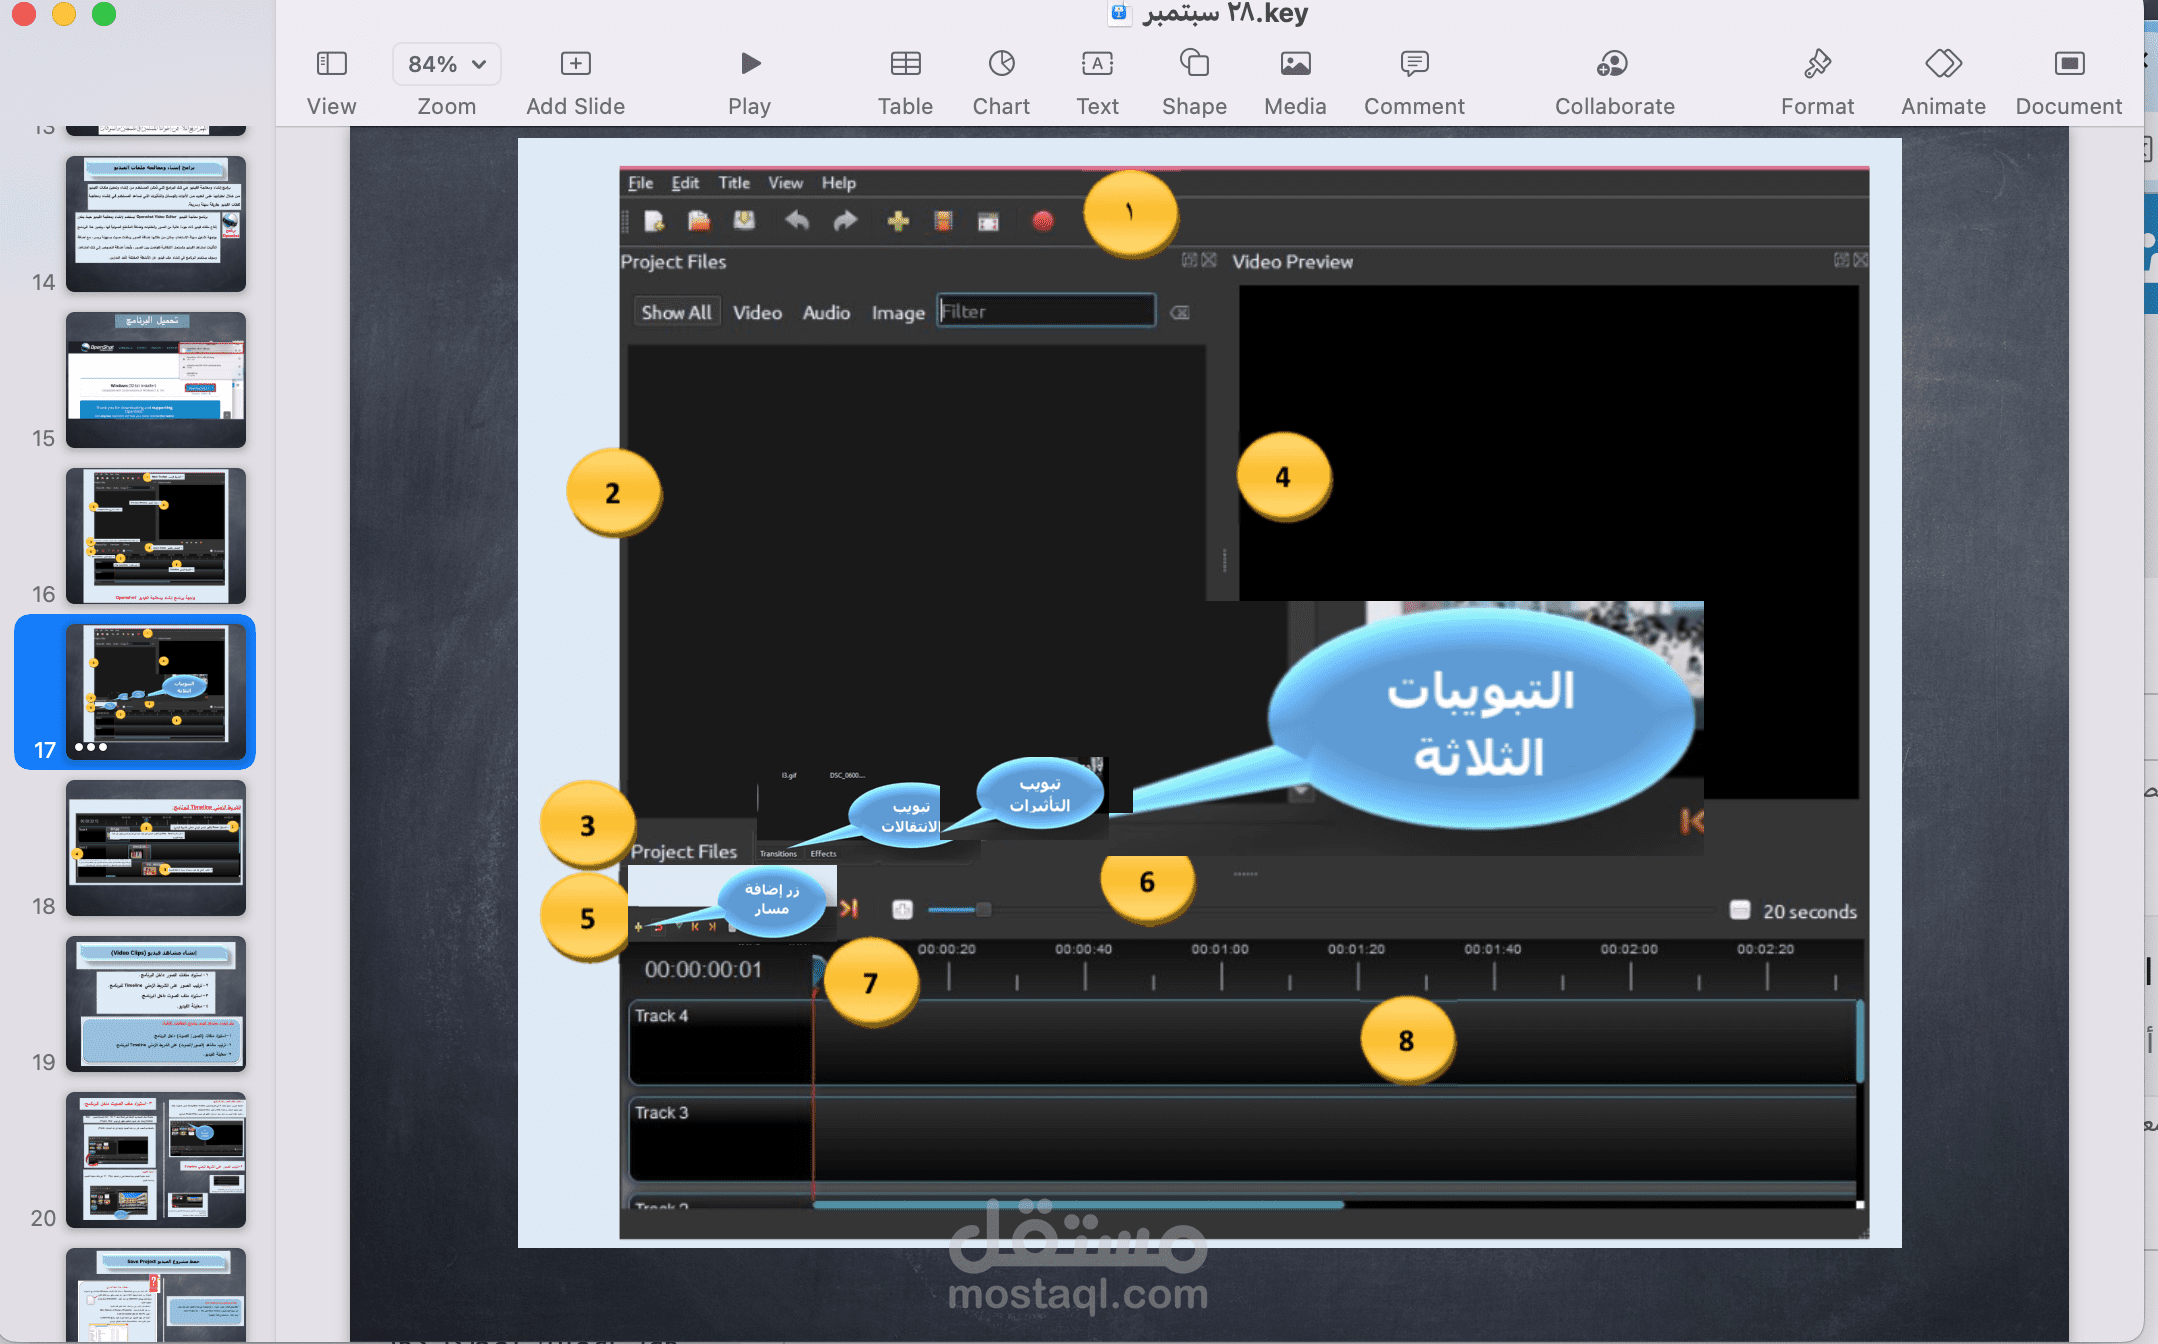Add a Comment to the slide
Screen dimensions: 2158x1344
[x=1414, y=64]
